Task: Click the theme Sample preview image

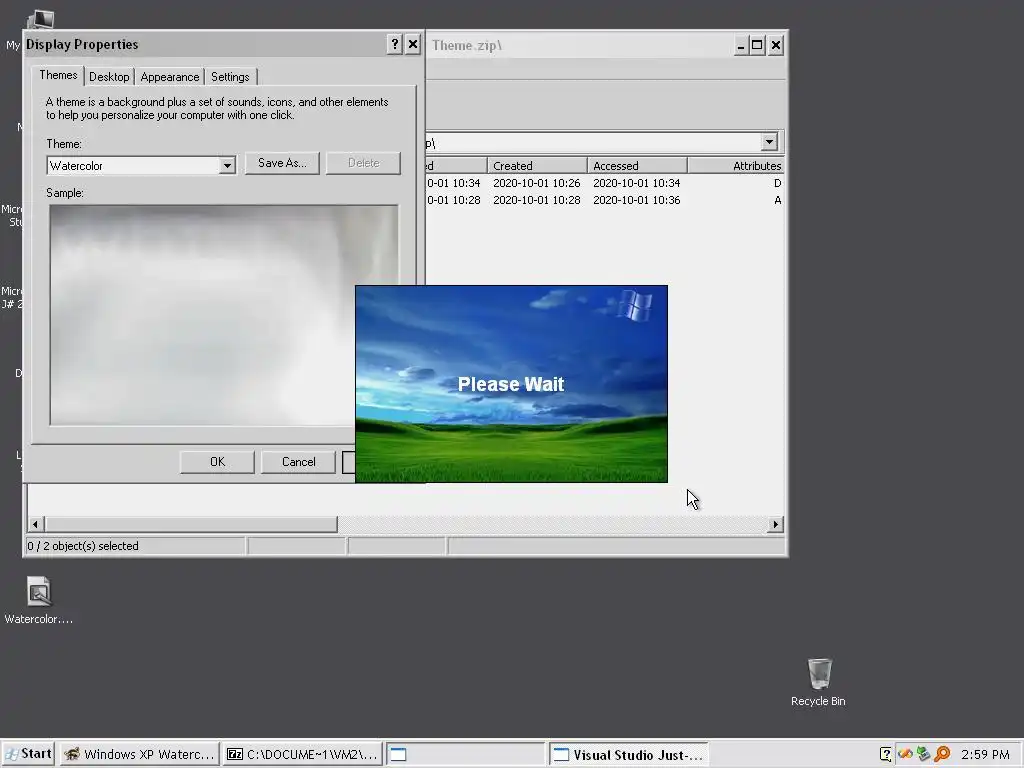Action: [223, 315]
